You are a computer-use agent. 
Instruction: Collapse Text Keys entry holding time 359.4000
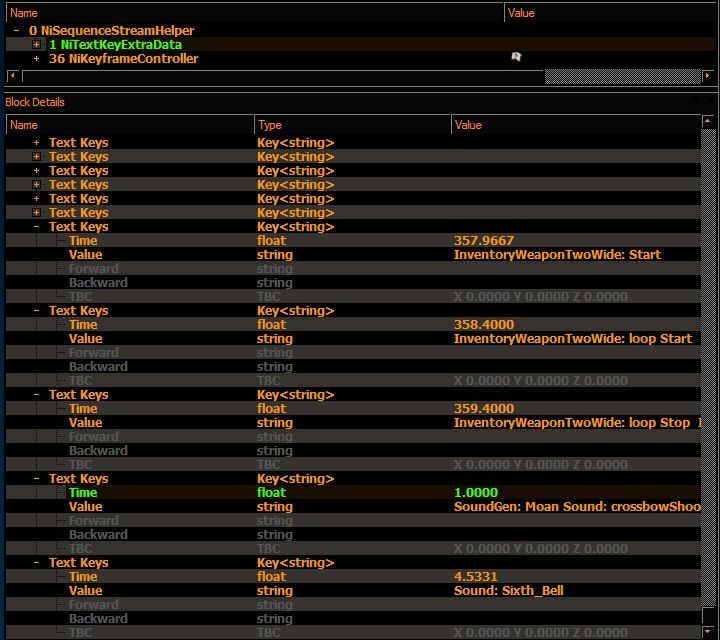click(x=36, y=395)
